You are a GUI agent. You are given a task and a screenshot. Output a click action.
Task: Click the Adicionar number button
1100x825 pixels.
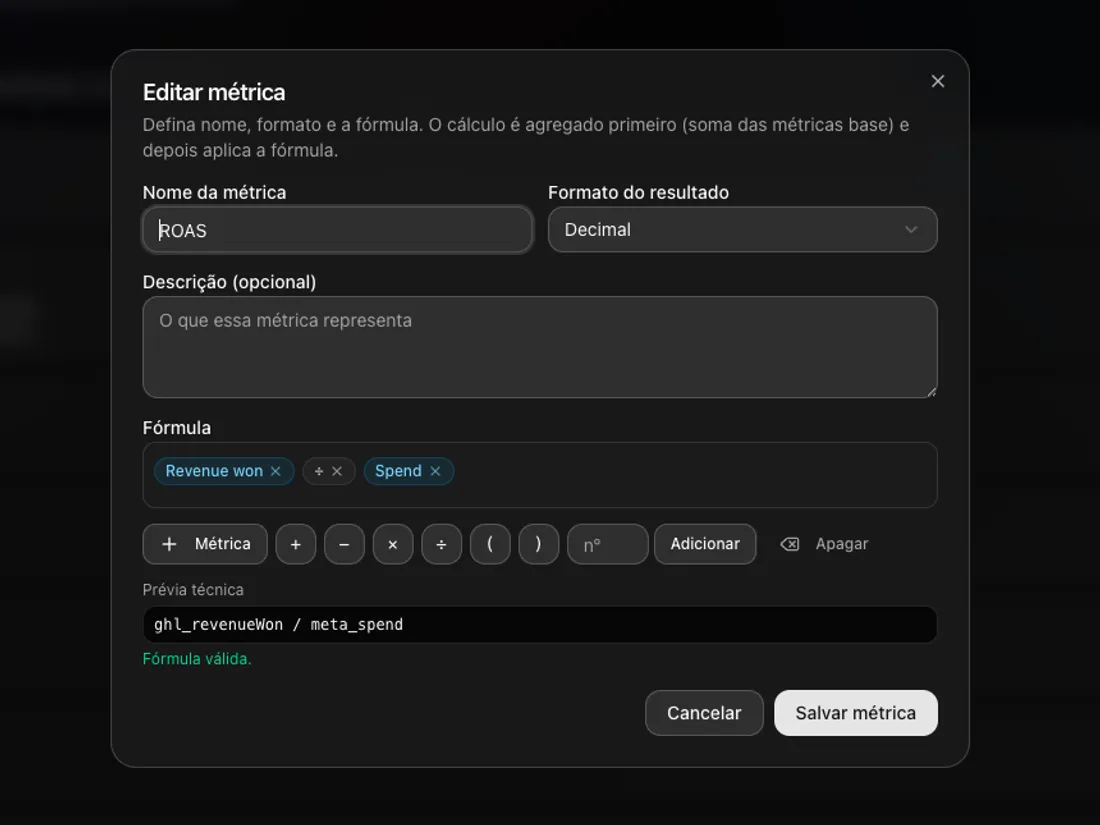coord(705,544)
